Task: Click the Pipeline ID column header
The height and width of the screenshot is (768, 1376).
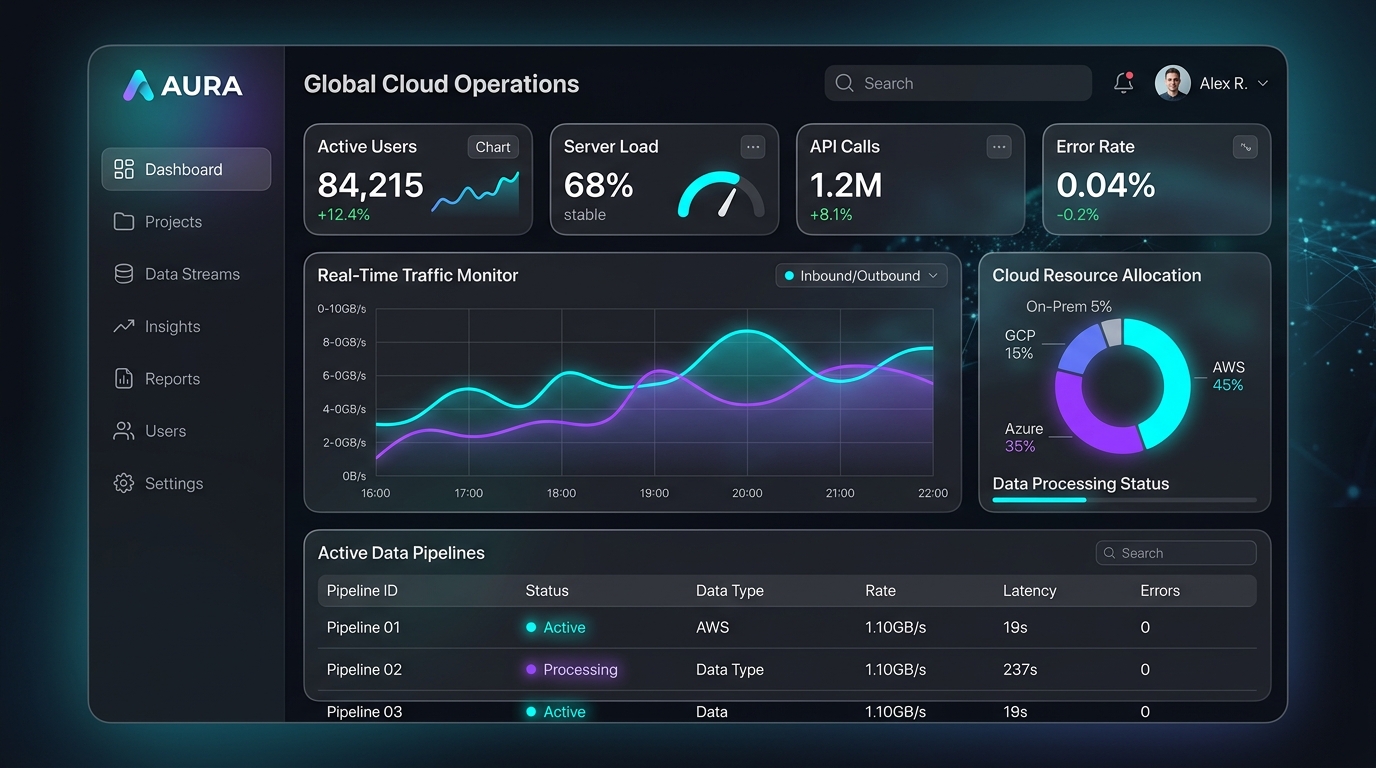Action: pos(362,591)
